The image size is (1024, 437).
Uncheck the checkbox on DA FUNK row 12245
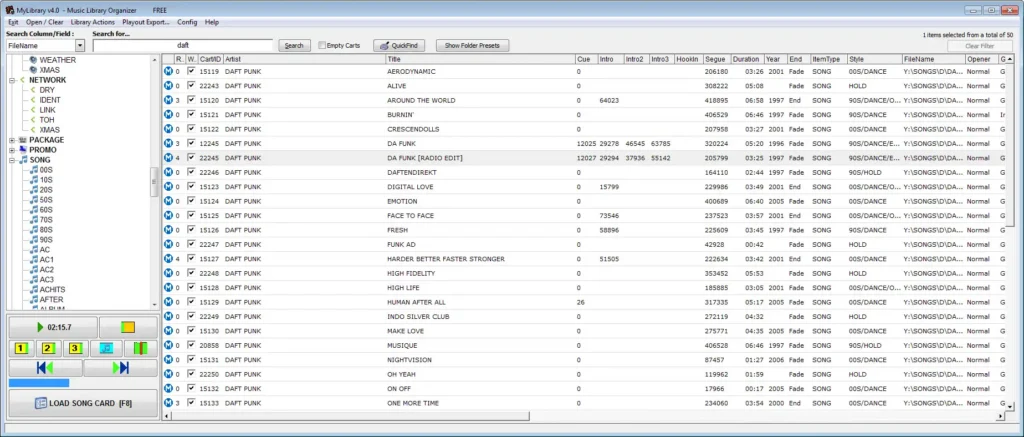pos(191,142)
